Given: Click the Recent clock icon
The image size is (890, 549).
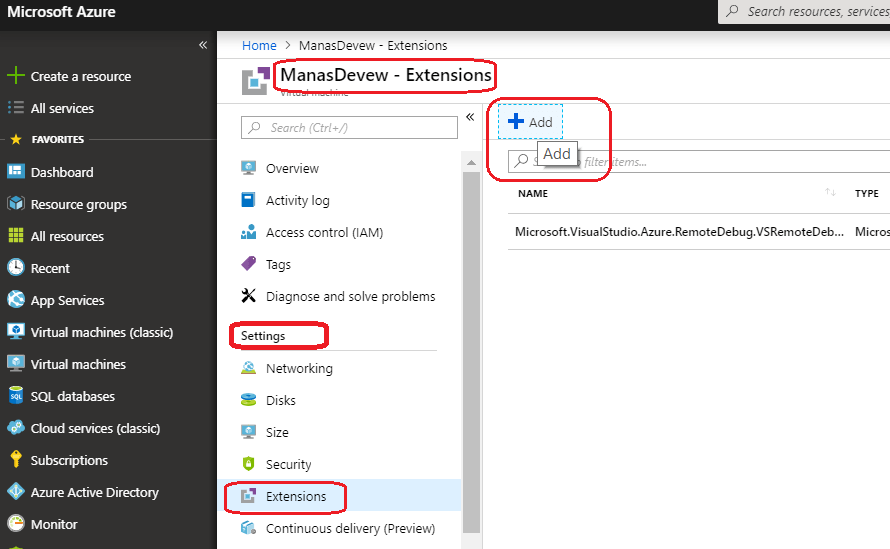Looking at the screenshot, I should point(16,267).
